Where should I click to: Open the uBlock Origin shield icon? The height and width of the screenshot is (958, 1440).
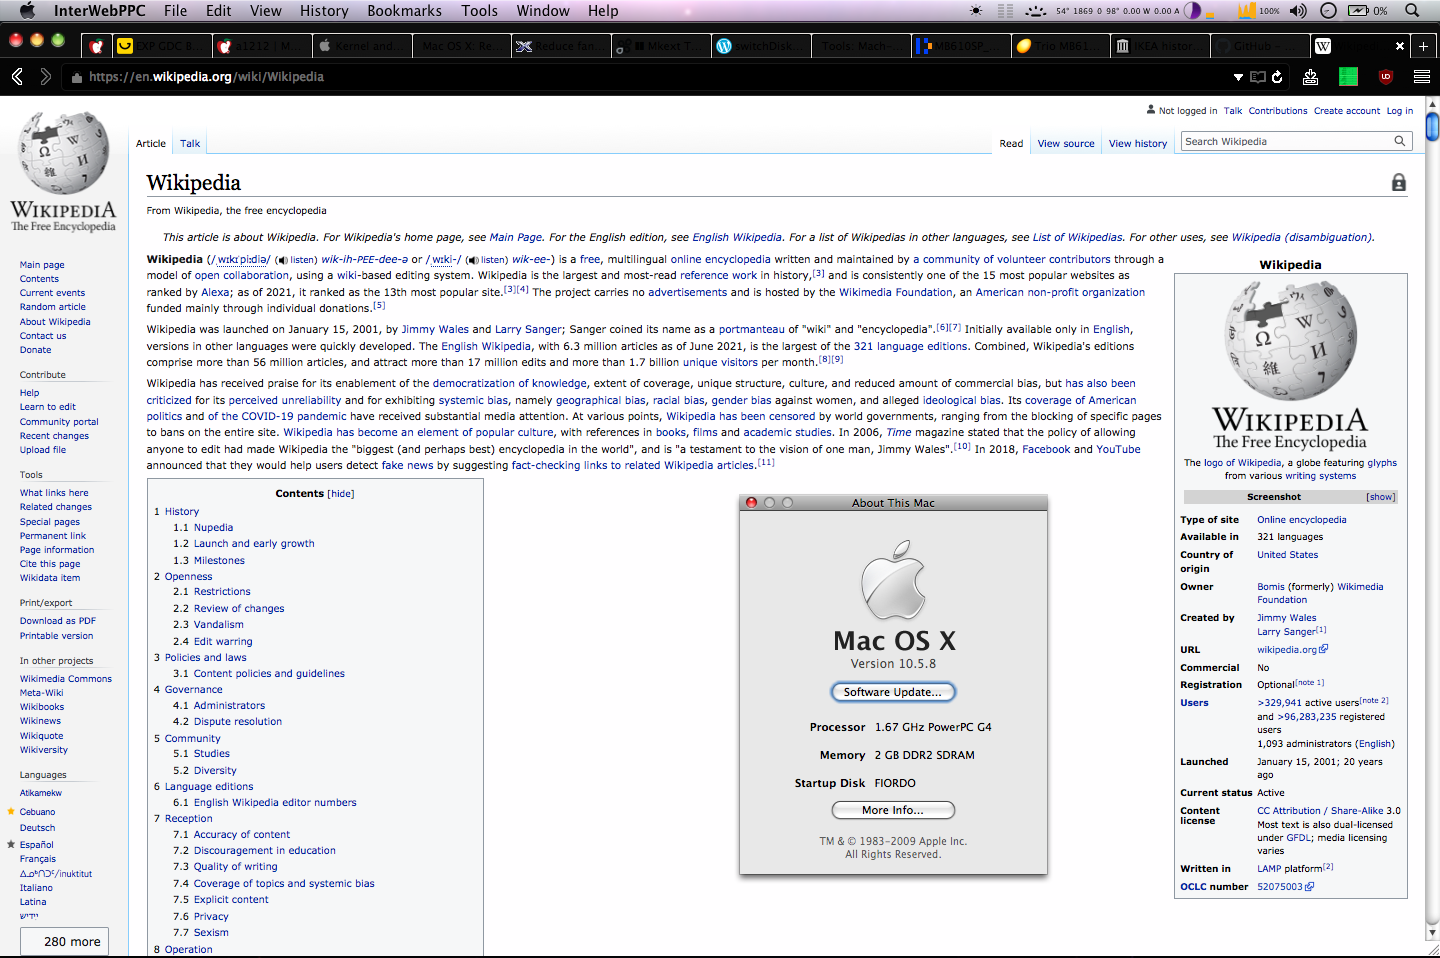(x=1385, y=77)
